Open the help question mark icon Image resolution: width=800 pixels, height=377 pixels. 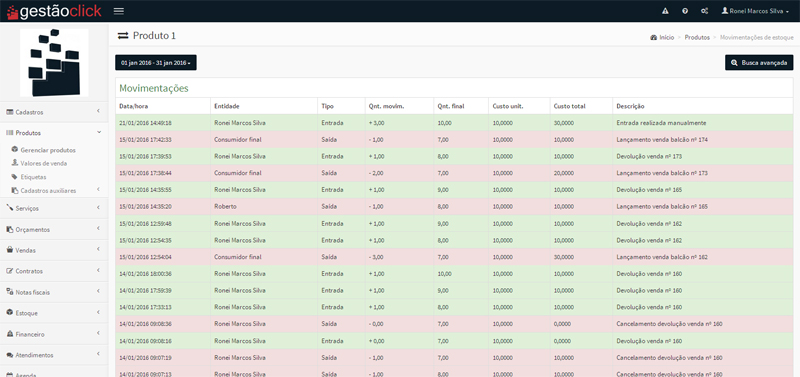pos(685,11)
